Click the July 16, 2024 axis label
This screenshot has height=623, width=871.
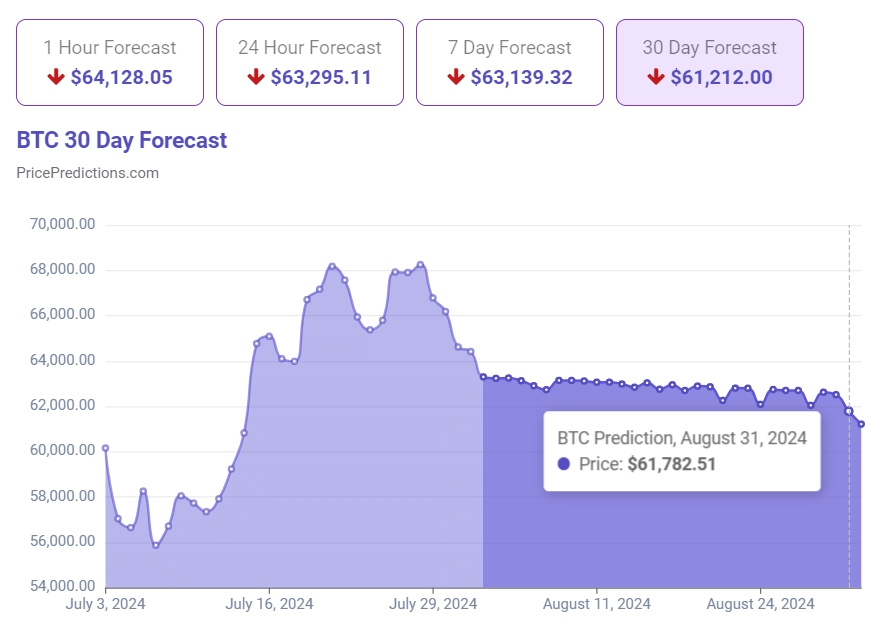(x=269, y=604)
